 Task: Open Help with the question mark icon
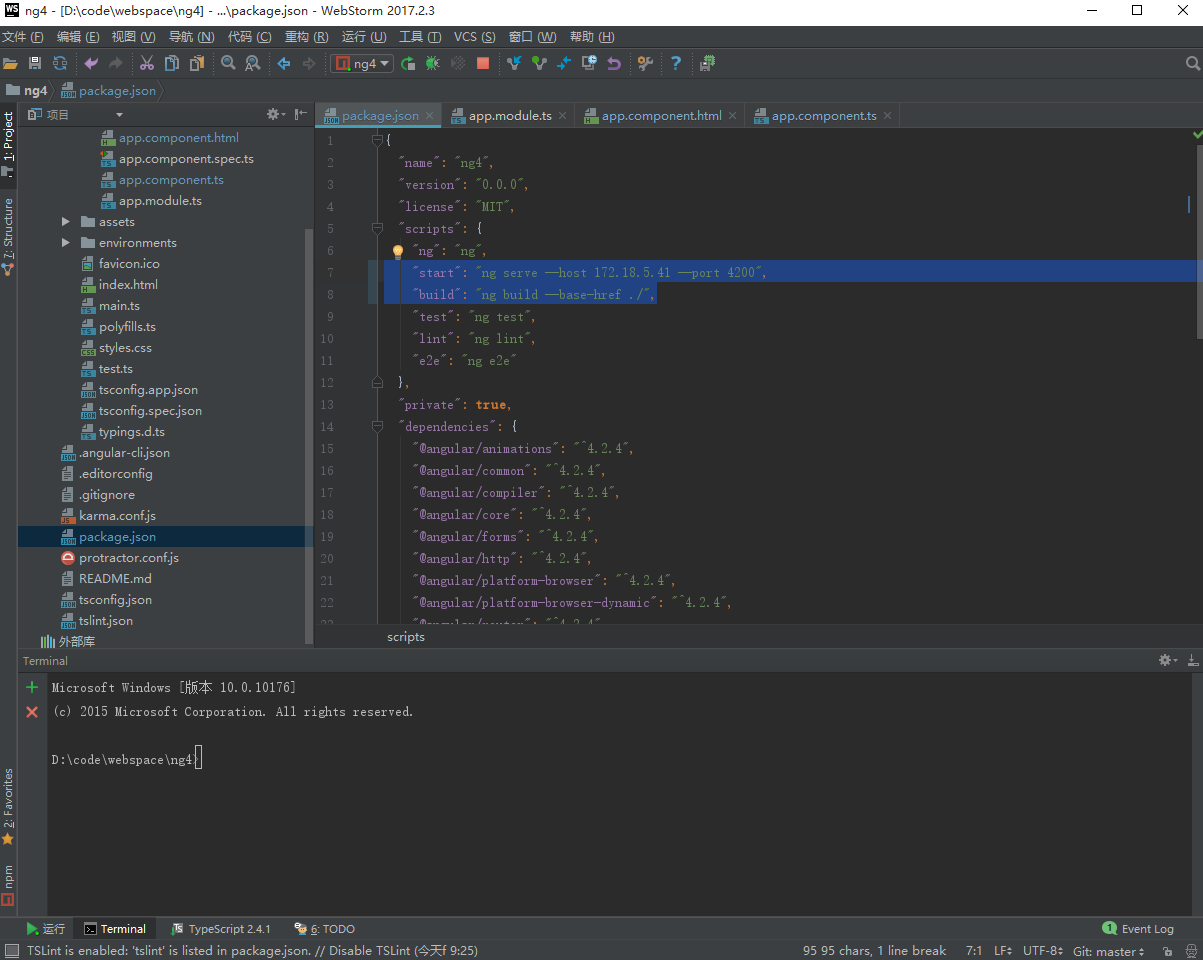[676, 63]
